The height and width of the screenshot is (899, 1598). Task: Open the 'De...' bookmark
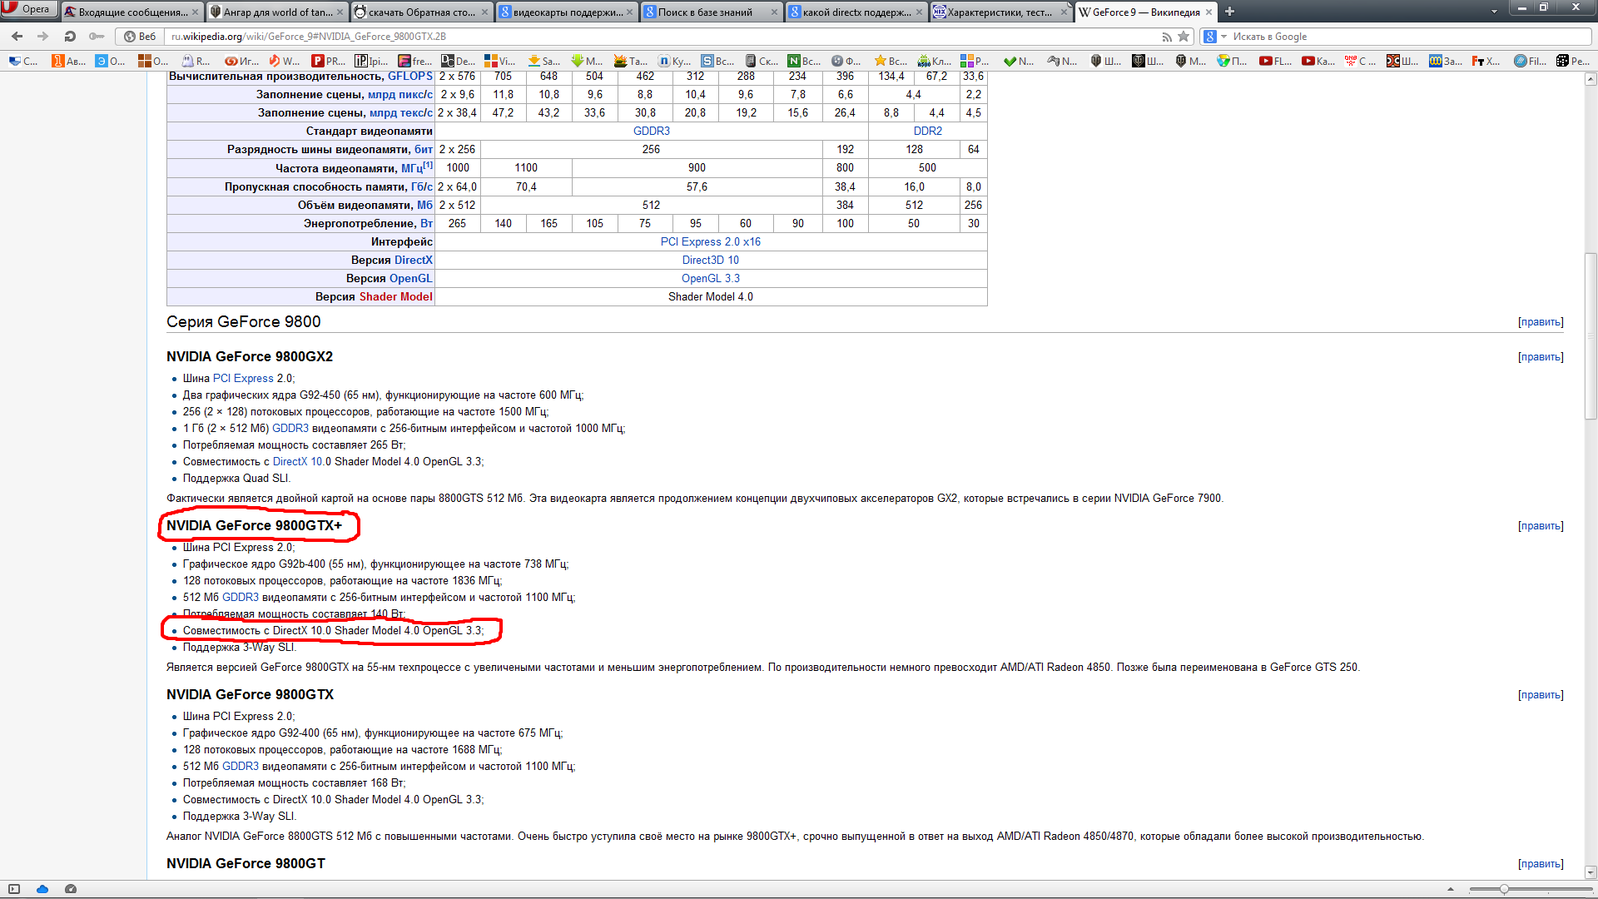pyautogui.click(x=458, y=61)
